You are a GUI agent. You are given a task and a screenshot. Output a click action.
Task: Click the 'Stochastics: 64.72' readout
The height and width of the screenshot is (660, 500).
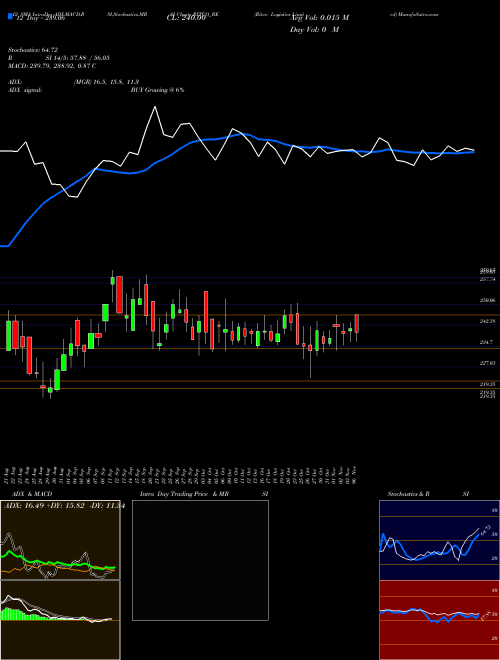tap(33, 50)
